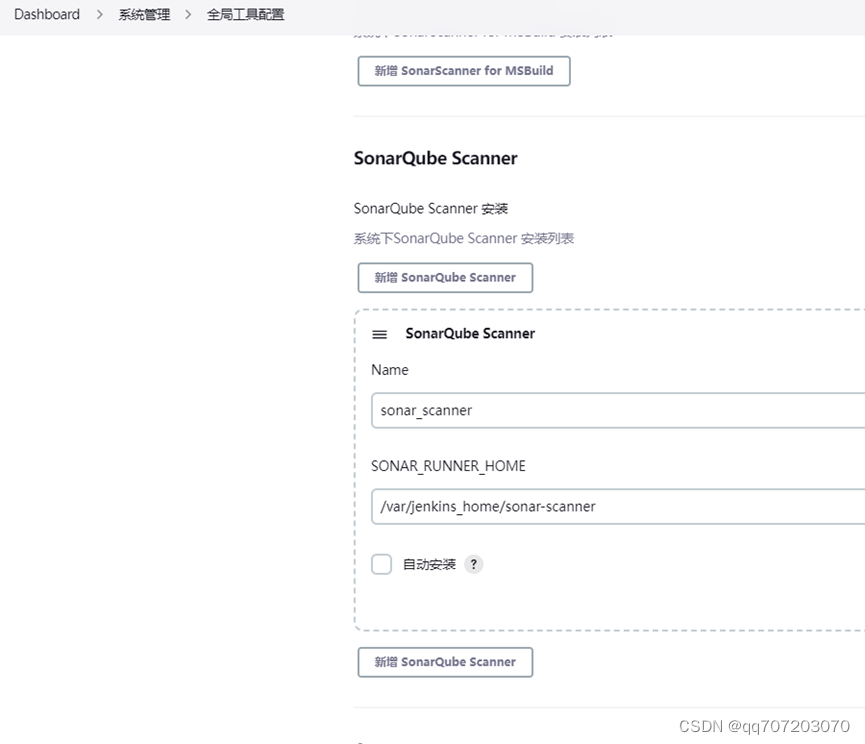Expand chevron after Dashboard breadcrumb
This screenshot has height=744, width=865.
[99, 14]
